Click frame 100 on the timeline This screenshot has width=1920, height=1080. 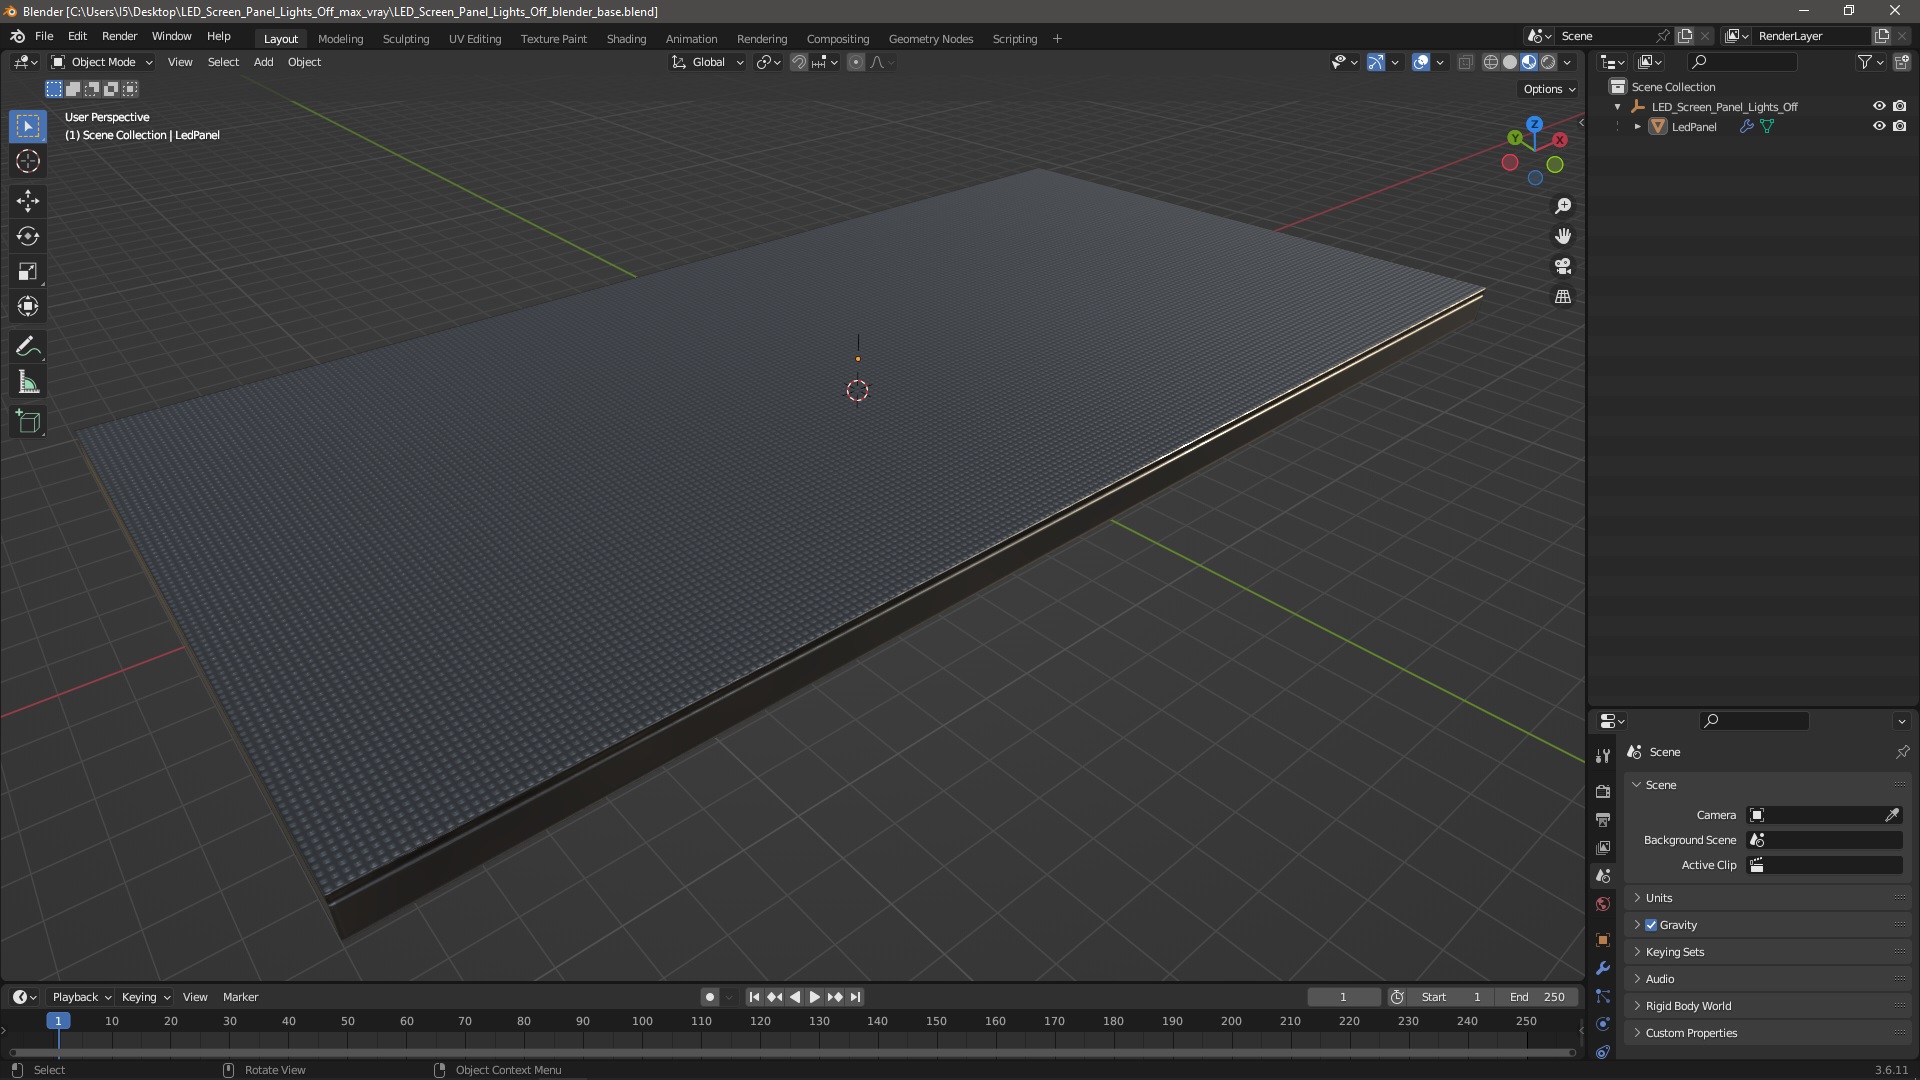point(642,1021)
